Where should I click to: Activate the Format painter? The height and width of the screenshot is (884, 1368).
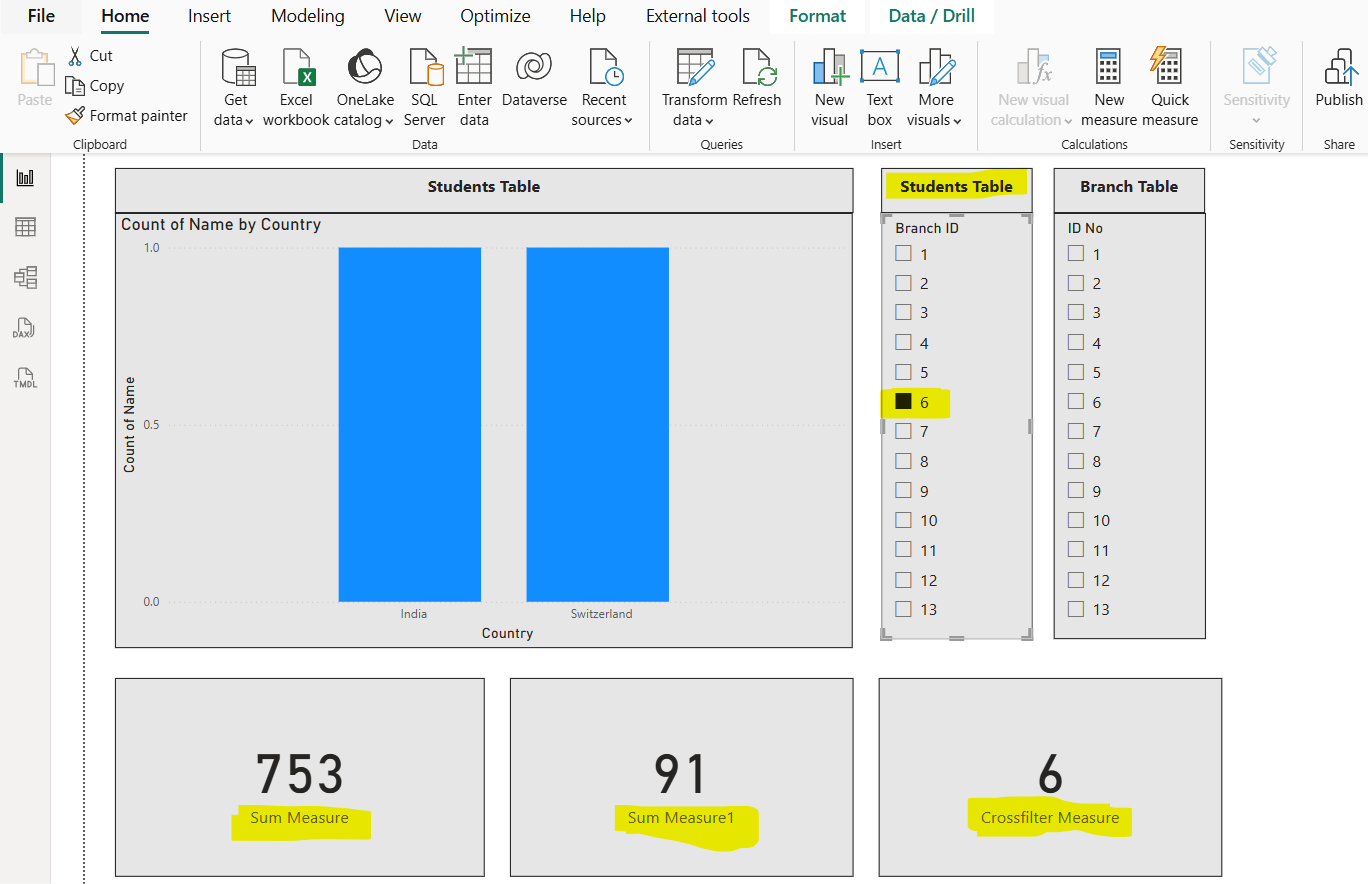126,115
